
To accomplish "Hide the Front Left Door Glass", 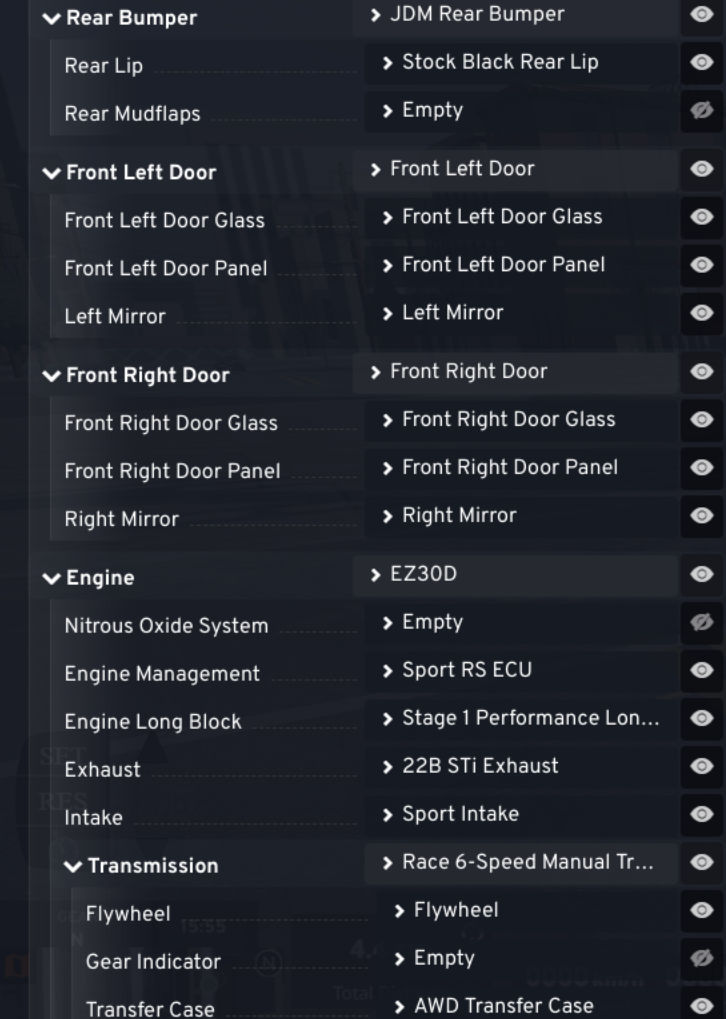I will coord(701,216).
